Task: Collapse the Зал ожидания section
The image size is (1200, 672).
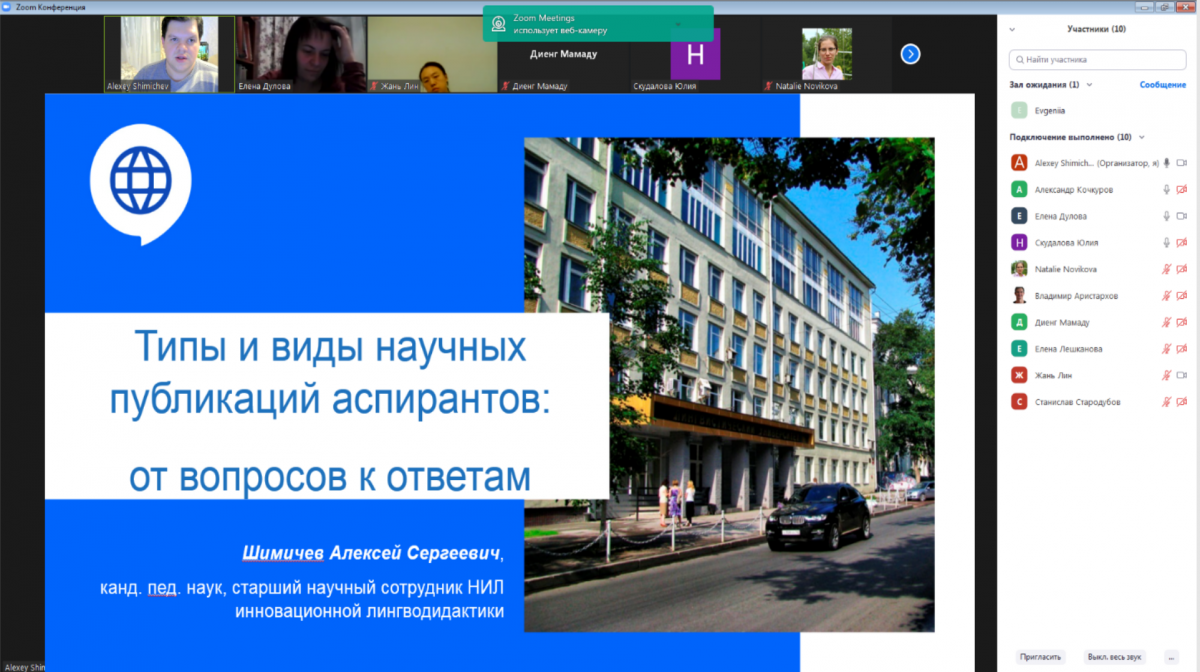Action: coord(1089,85)
